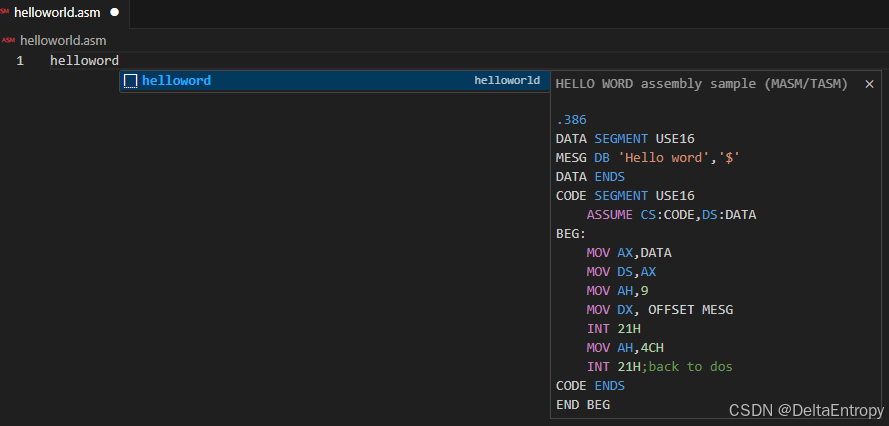Click the HELLO WORD assembly sample title
This screenshot has height=426, width=889.
[701, 84]
